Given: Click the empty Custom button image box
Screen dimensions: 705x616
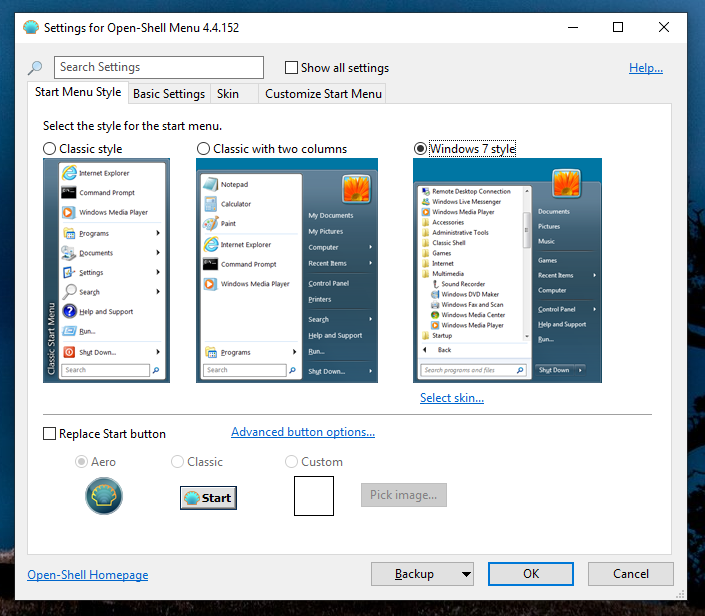Looking at the screenshot, I should coord(314,496).
